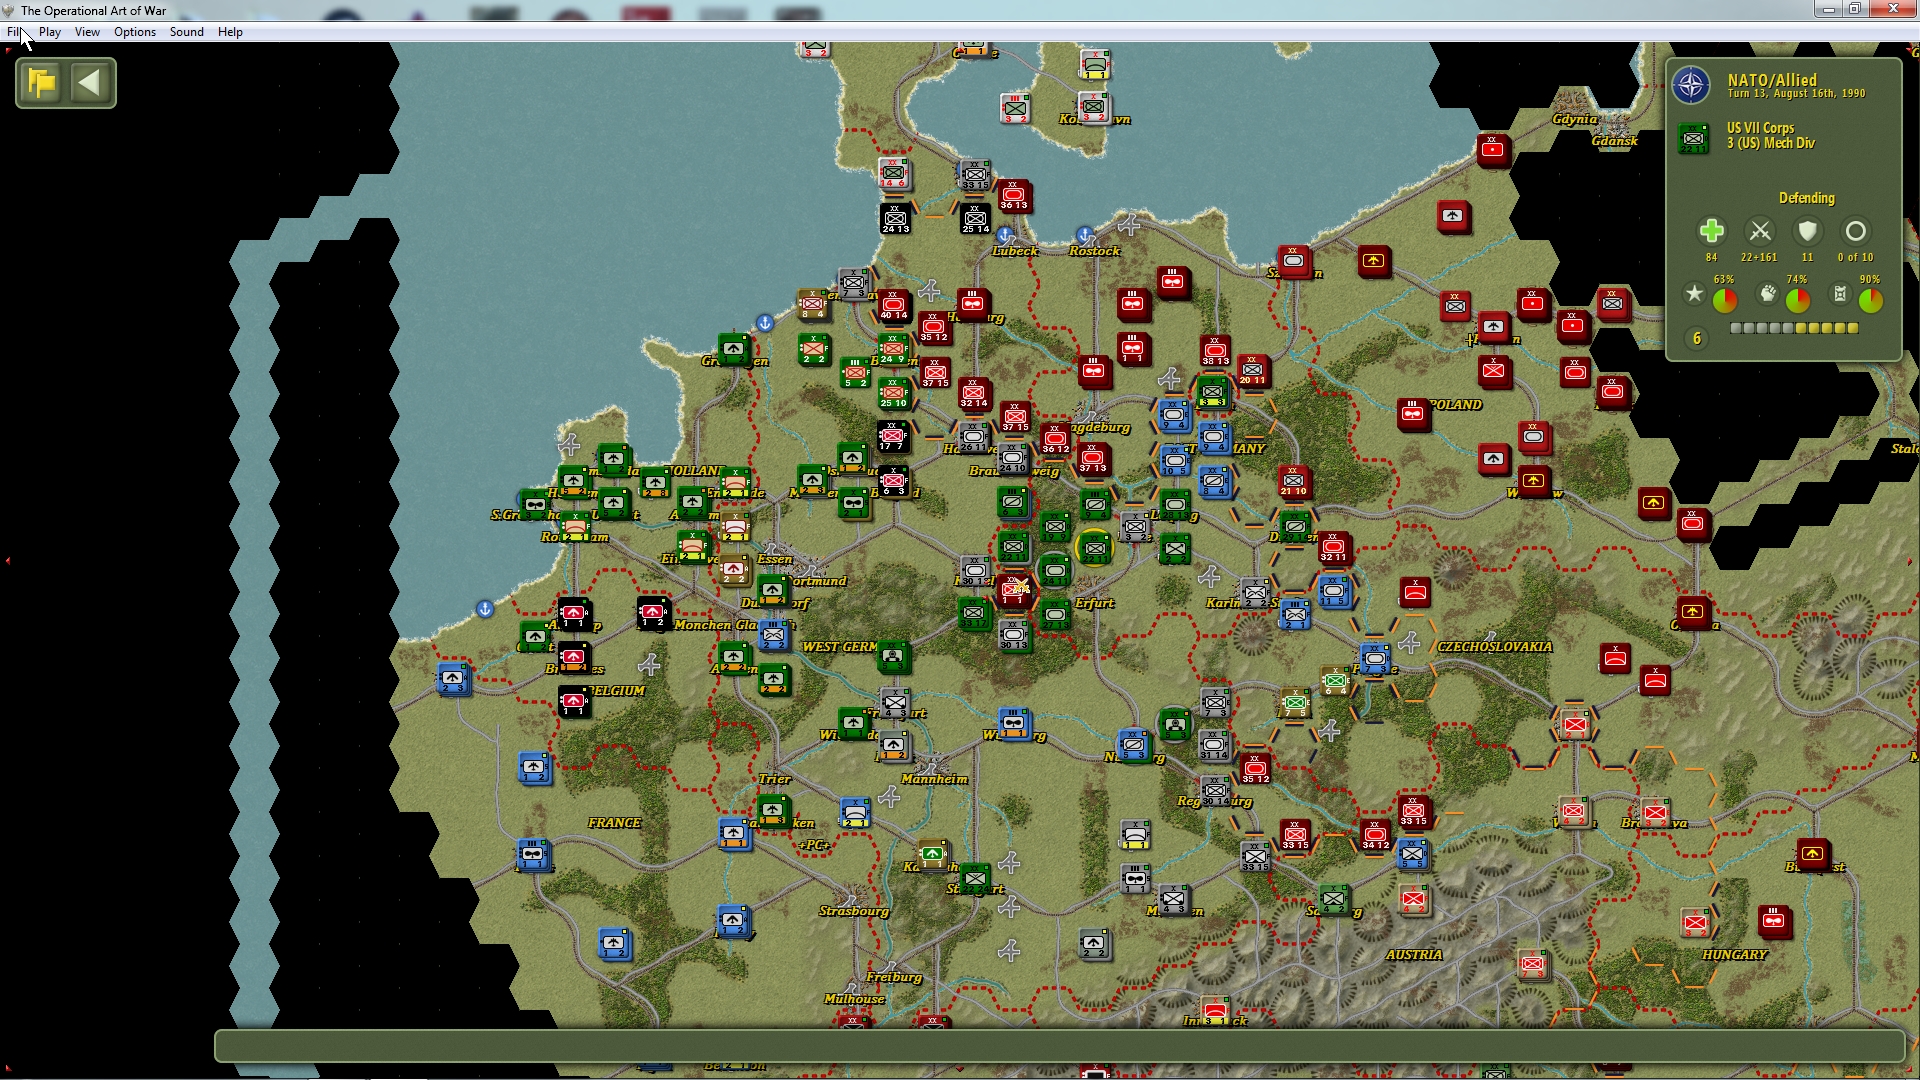Select black unit numbered 17 7

[892, 437]
